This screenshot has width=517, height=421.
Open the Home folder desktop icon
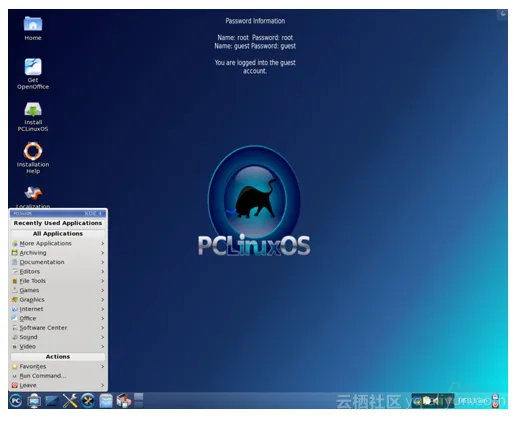[x=33, y=28]
